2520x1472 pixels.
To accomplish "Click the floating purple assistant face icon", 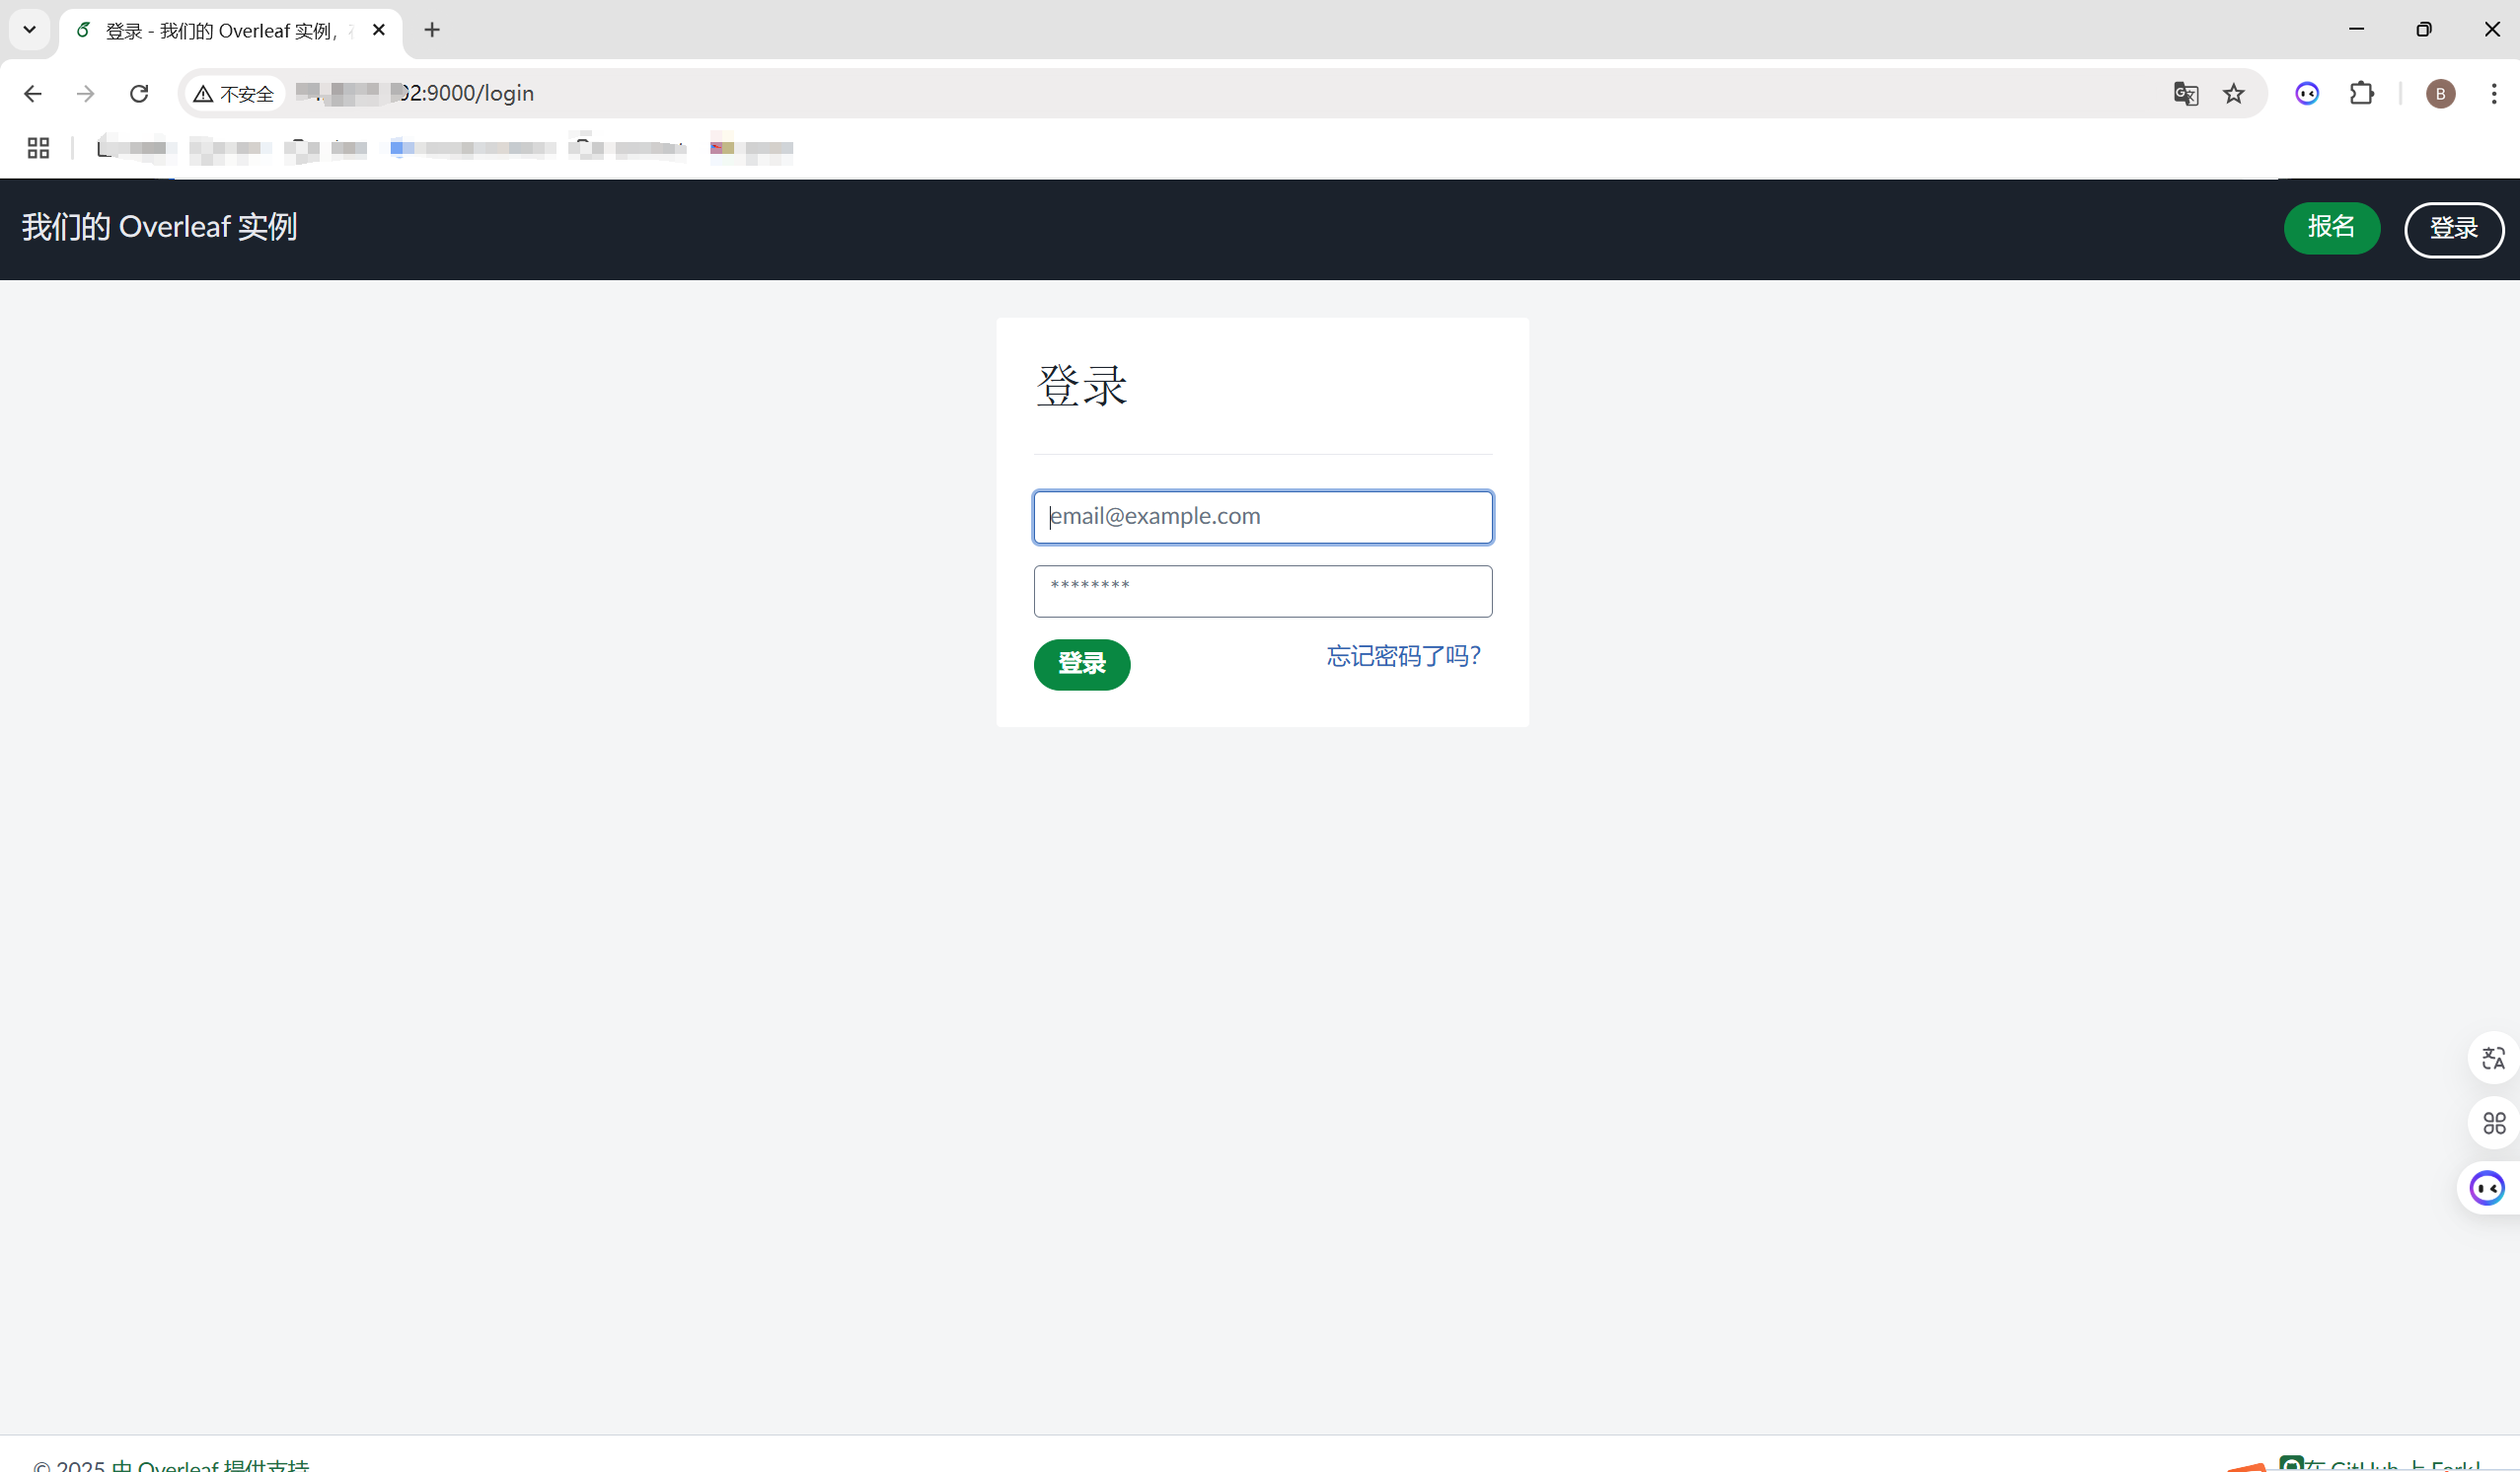I will [2488, 1188].
